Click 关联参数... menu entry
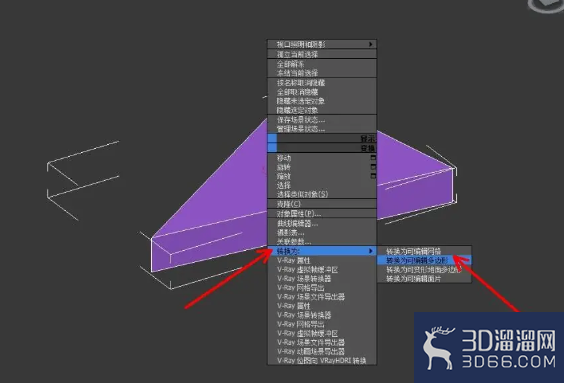This screenshot has width=564, height=383. point(322,242)
